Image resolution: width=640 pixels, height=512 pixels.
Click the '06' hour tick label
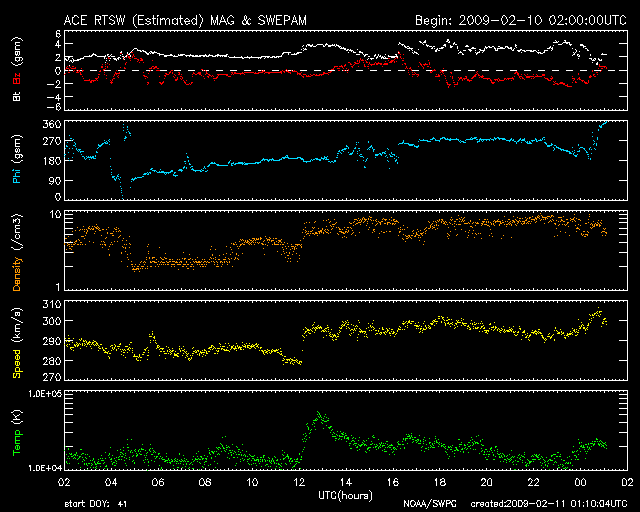tap(158, 482)
